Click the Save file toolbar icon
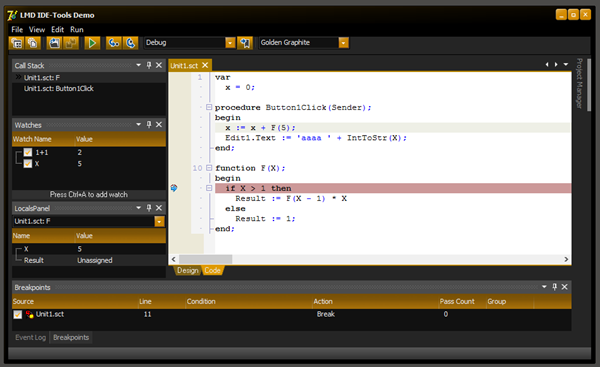The height and width of the screenshot is (367, 600). 54,43
